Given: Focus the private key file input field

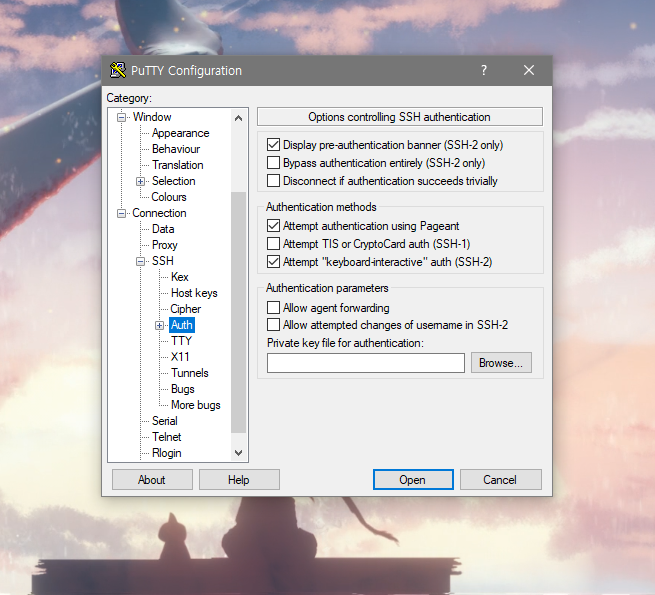Looking at the screenshot, I should [366, 363].
